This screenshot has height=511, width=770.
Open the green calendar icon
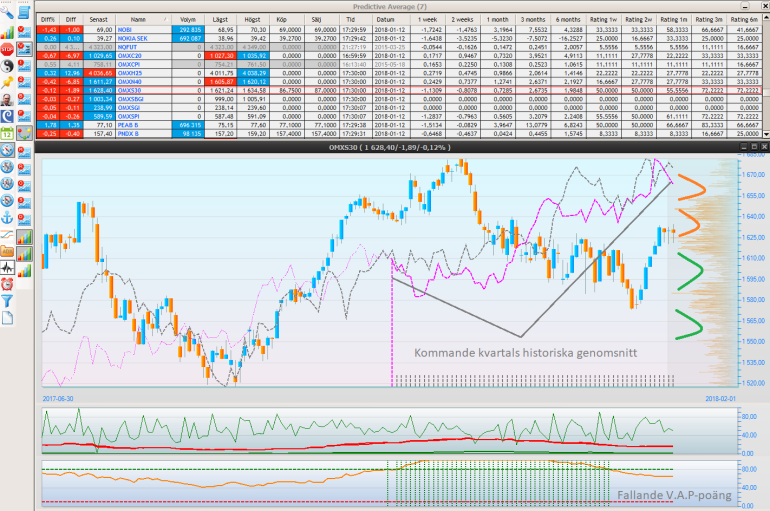[x=8, y=133]
